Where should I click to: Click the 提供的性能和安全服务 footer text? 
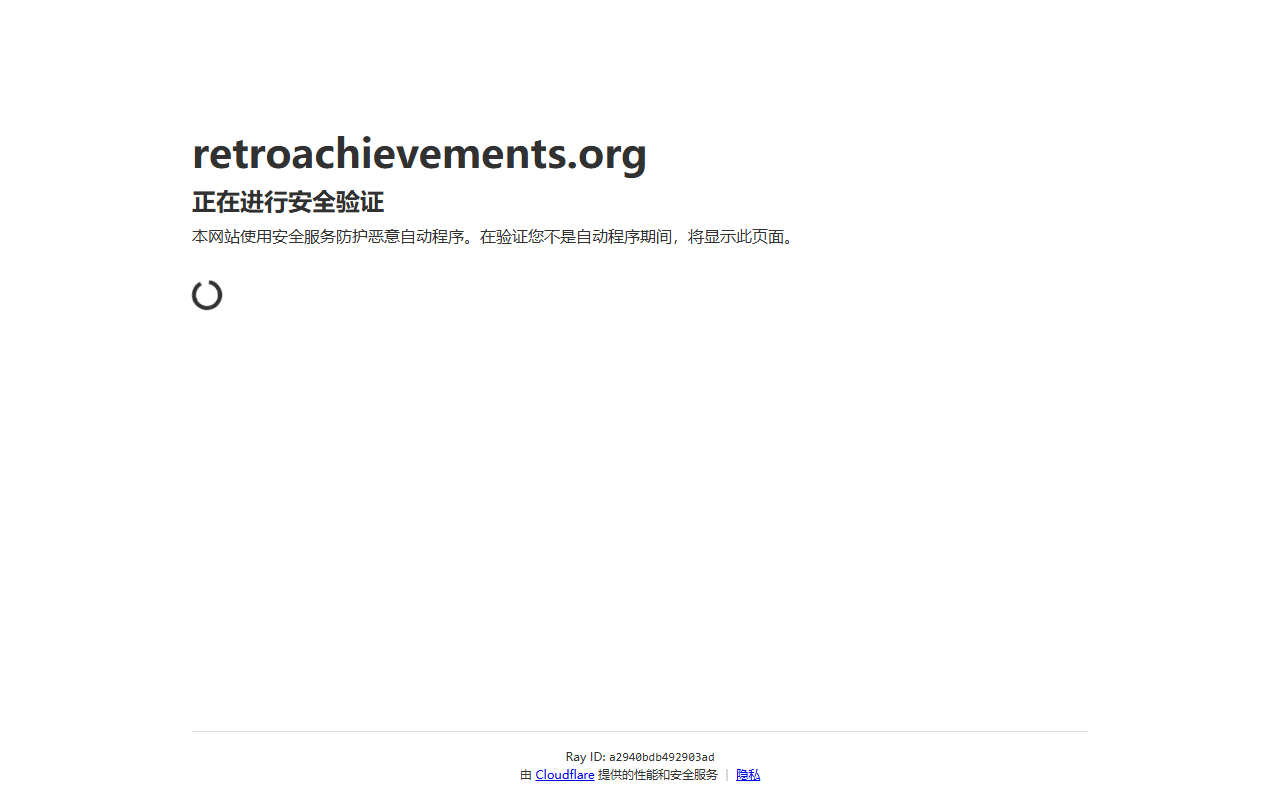(x=658, y=775)
